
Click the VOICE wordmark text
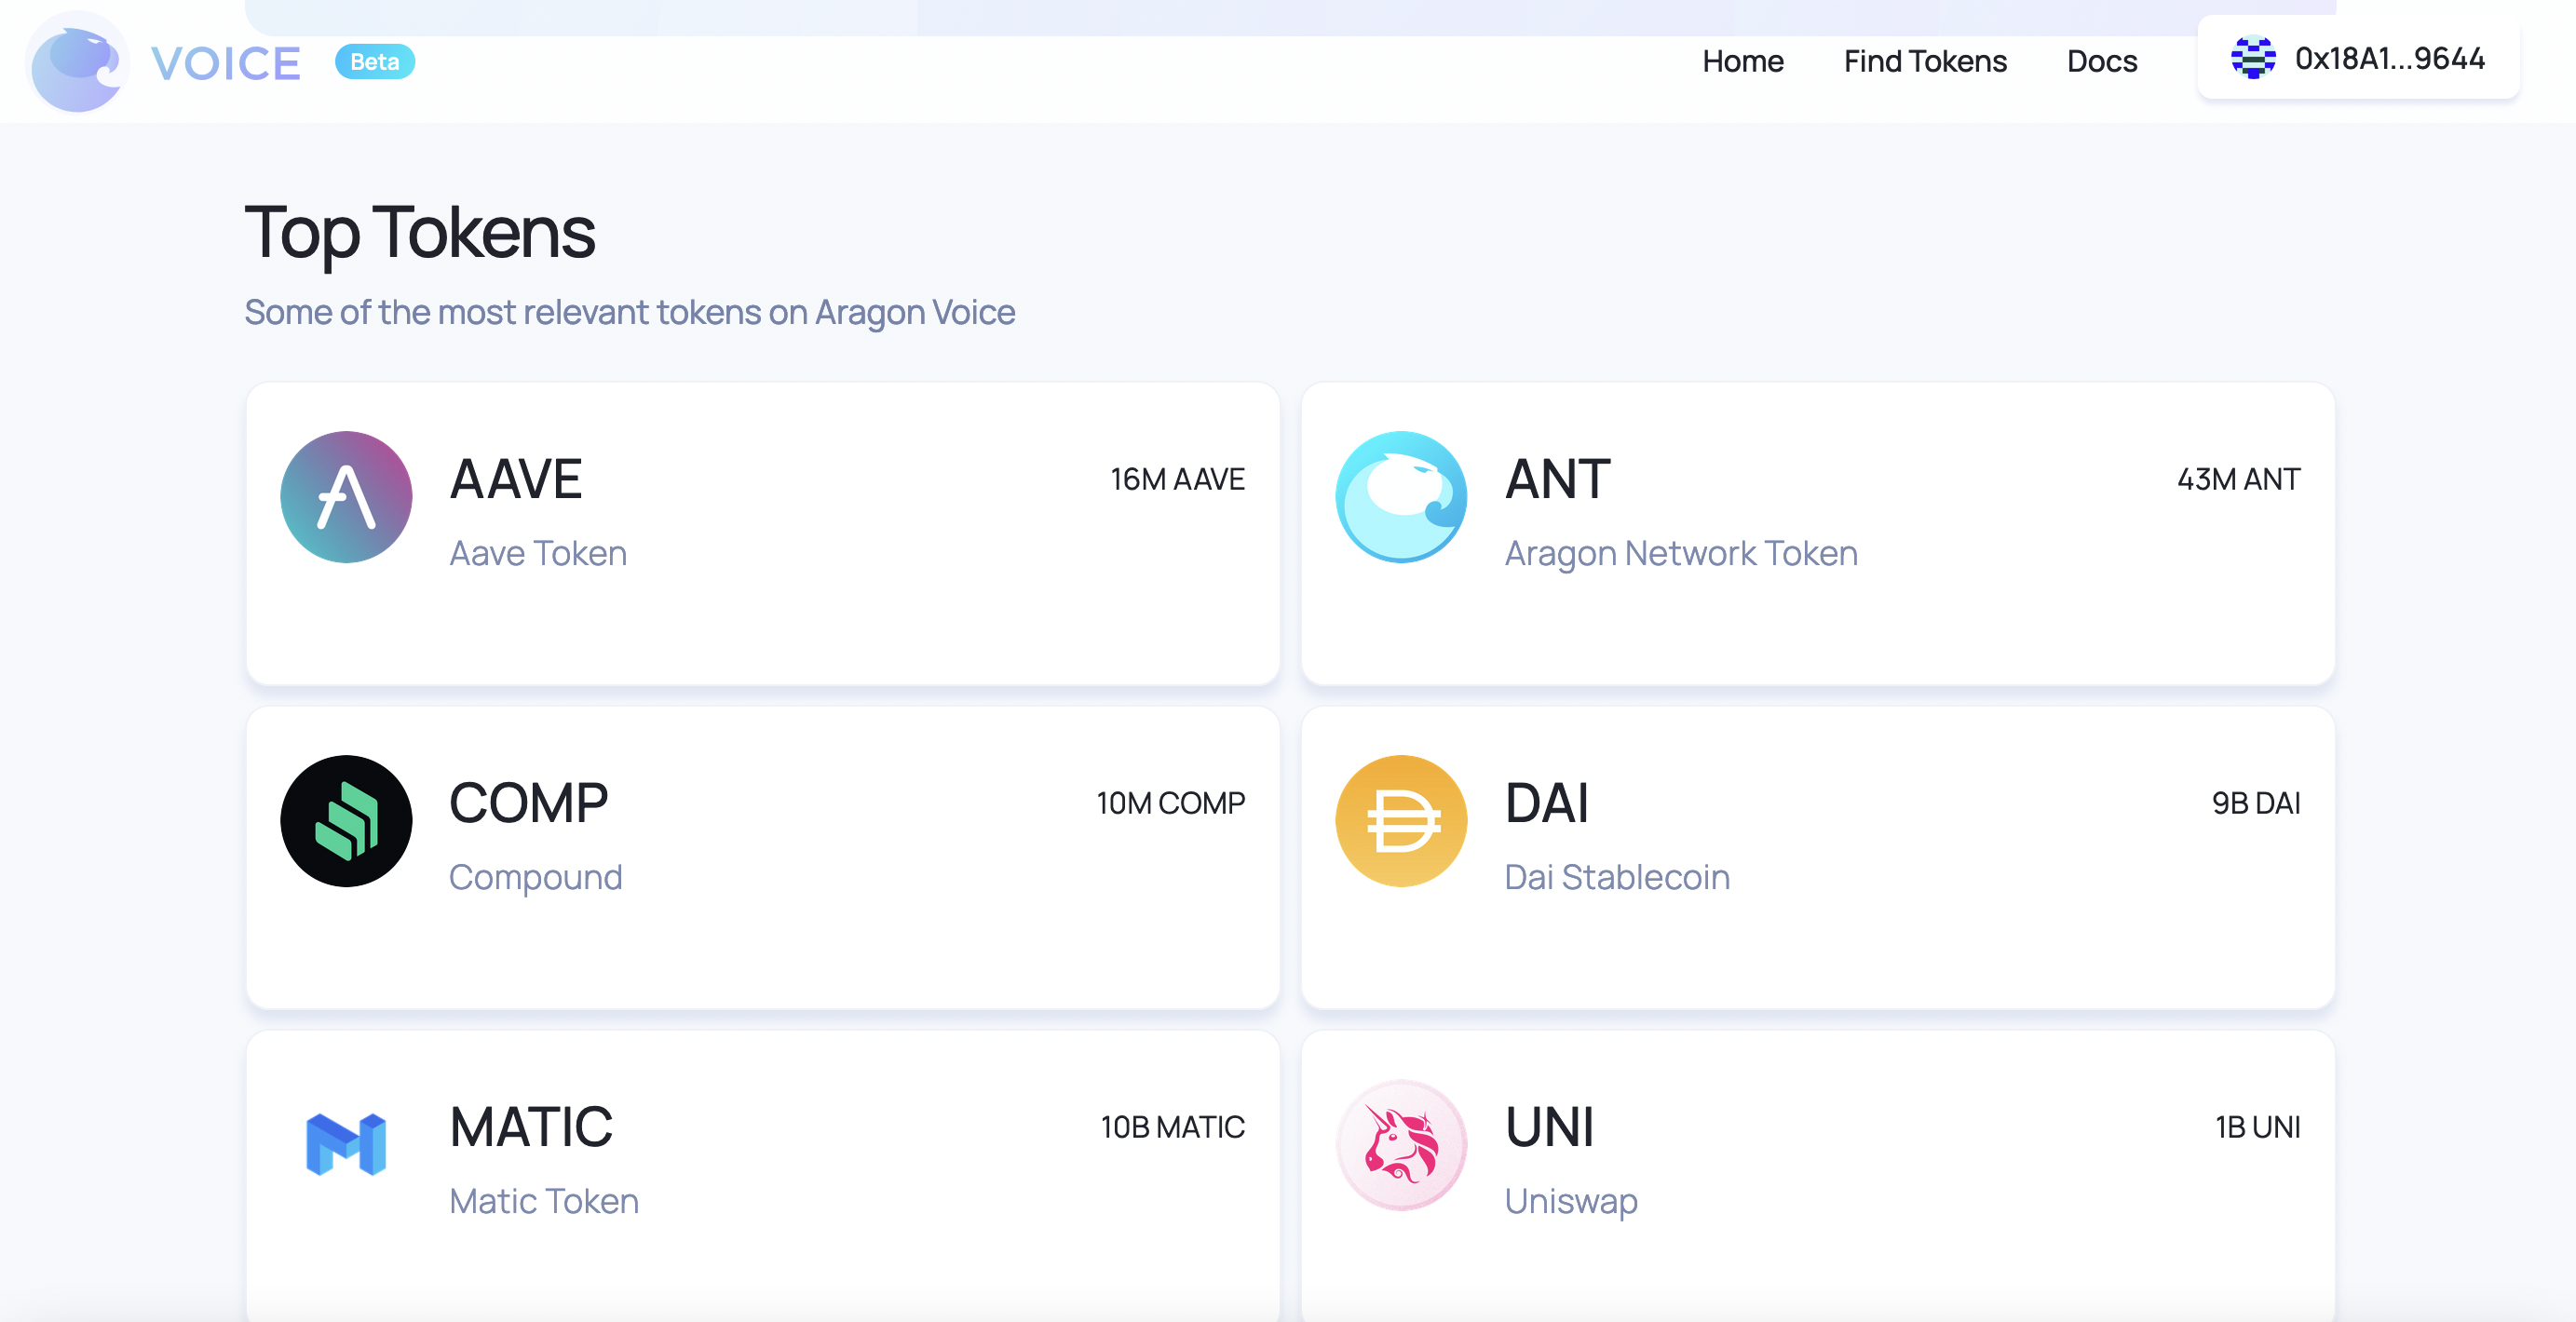pos(226,63)
